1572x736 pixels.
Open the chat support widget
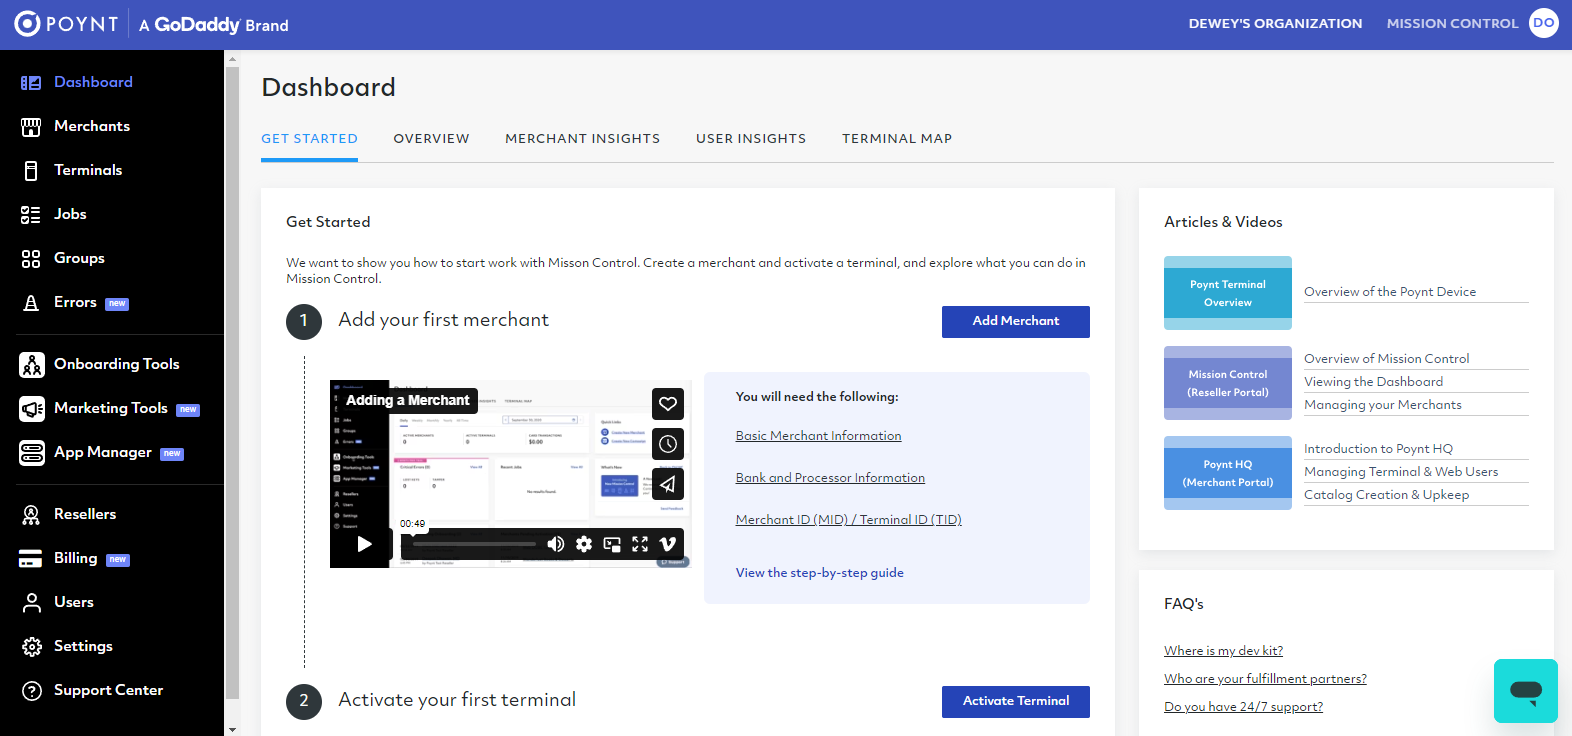click(1526, 691)
